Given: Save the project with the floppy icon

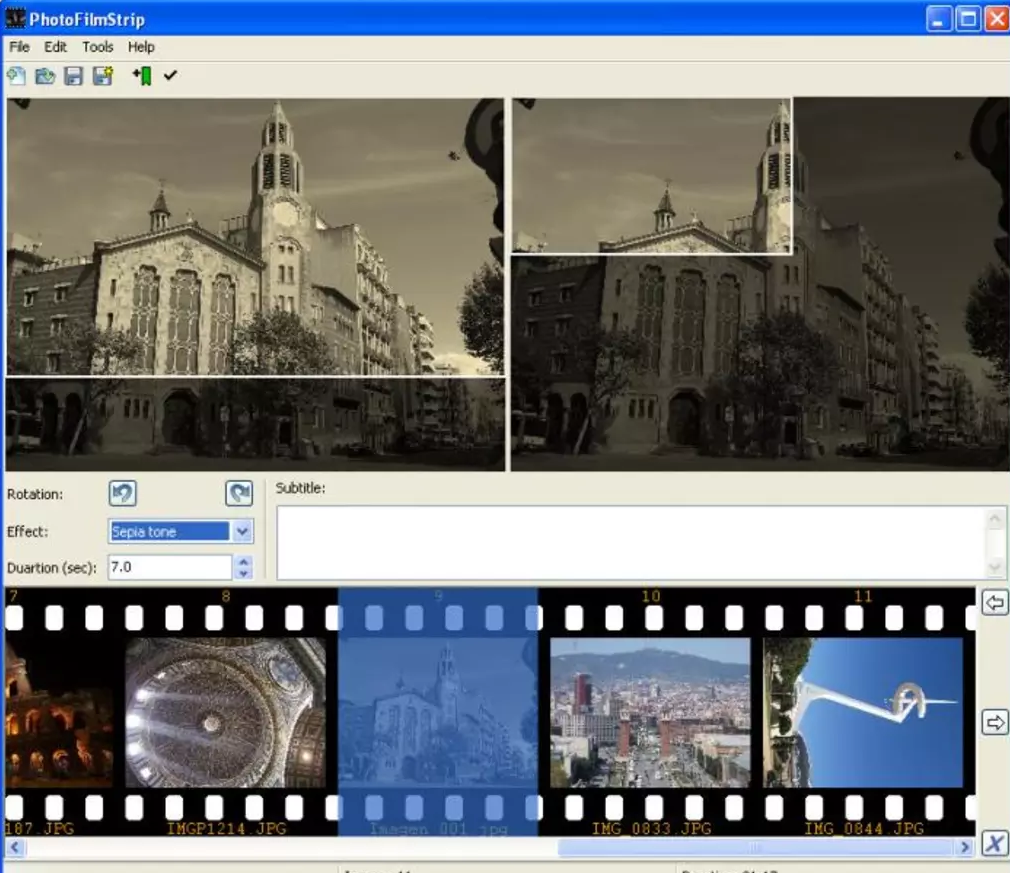Looking at the screenshot, I should click(73, 76).
